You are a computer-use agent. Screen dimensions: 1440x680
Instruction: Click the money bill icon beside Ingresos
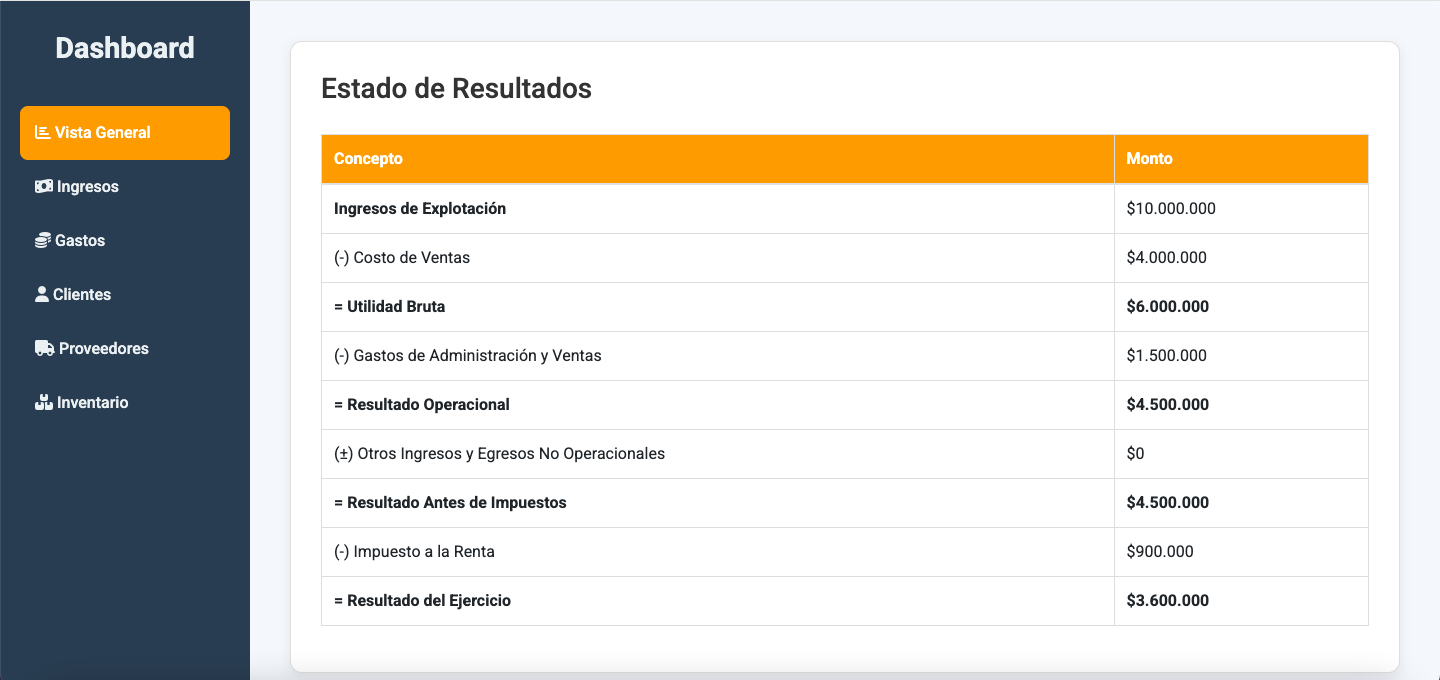[44, 186]
